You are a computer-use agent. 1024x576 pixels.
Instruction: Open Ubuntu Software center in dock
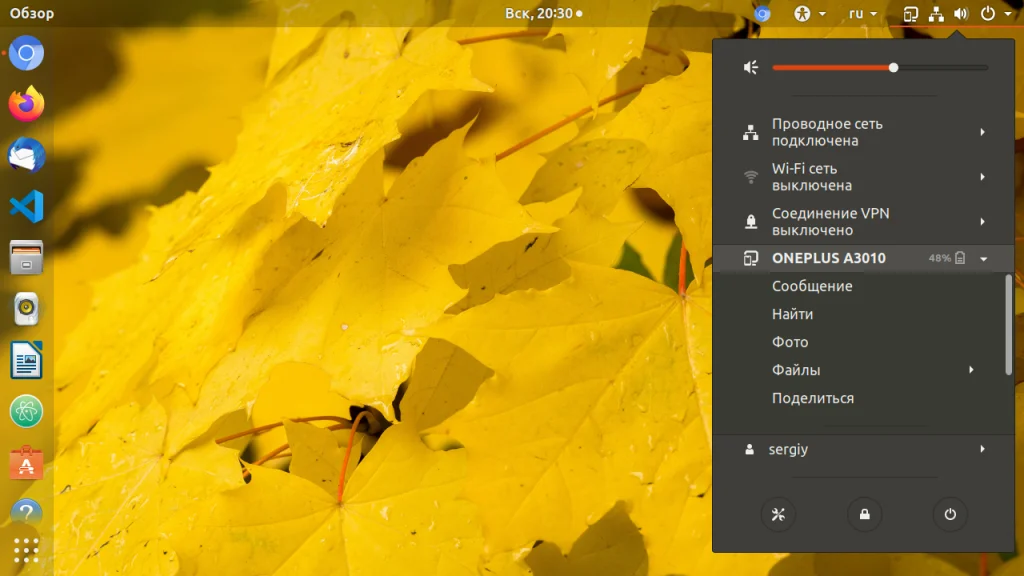tap(26, 463)
